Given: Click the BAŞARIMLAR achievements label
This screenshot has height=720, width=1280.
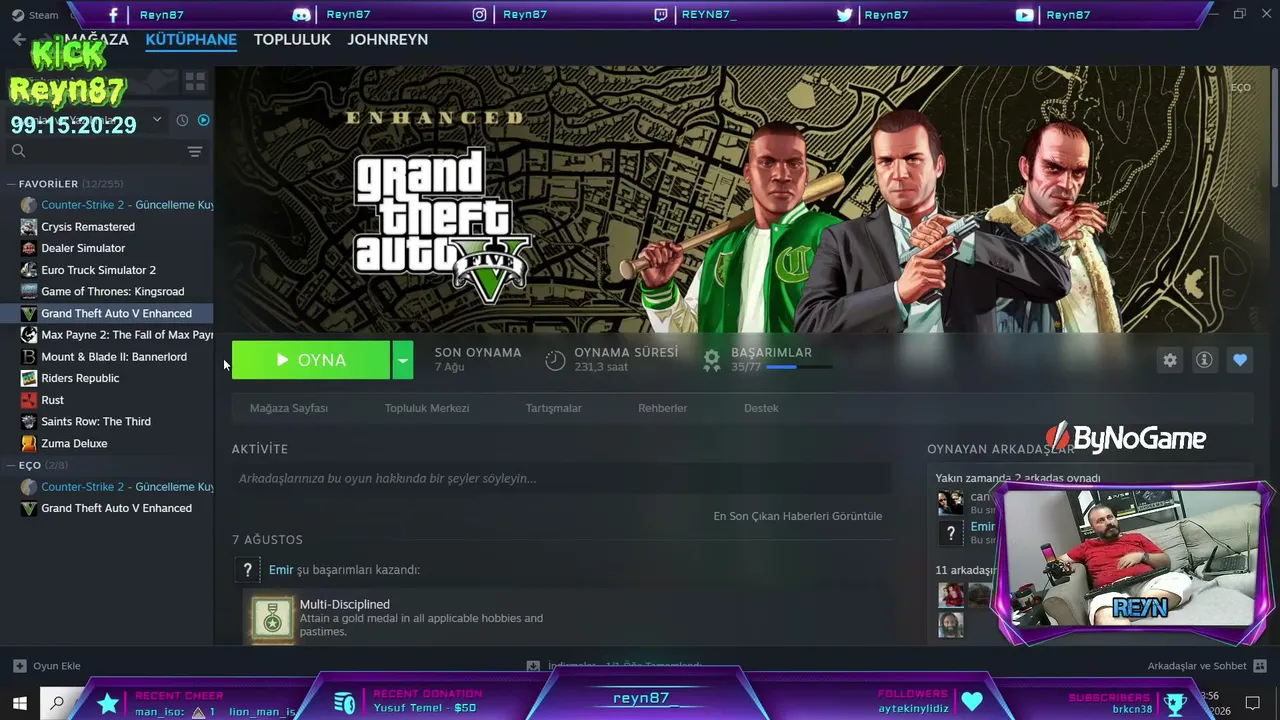Looking at the screenshot, I should pos(771,353).
